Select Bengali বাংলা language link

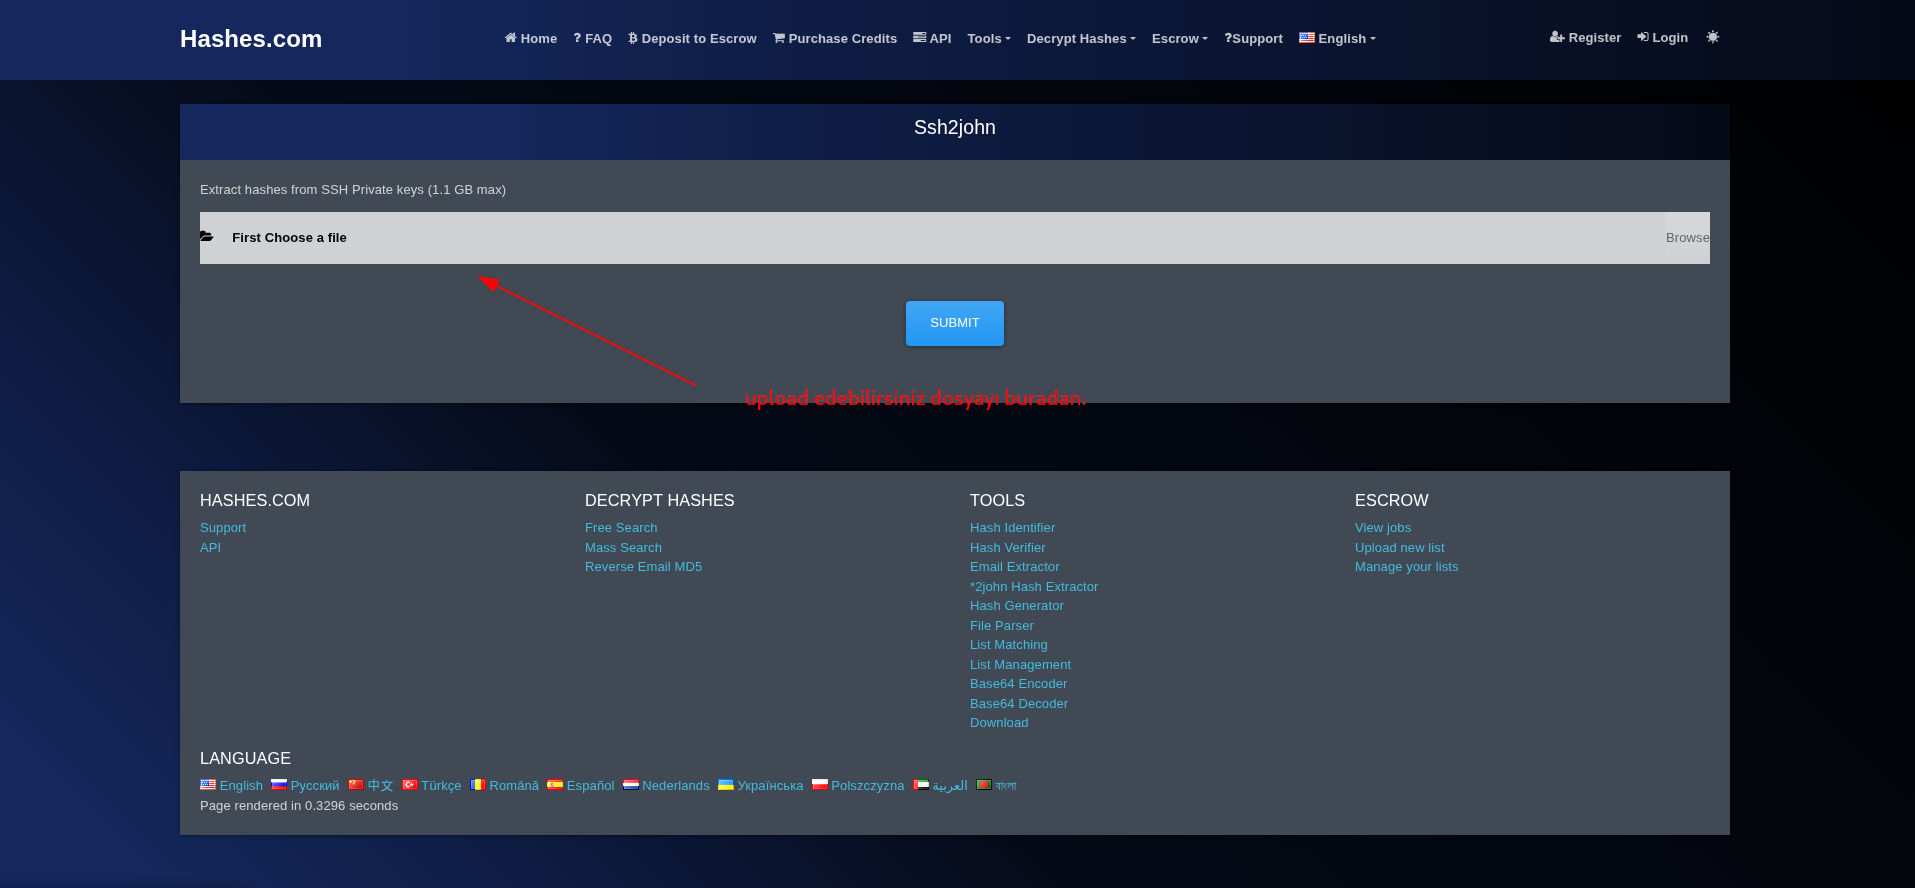pyautogui.click(x=997, y=786)
